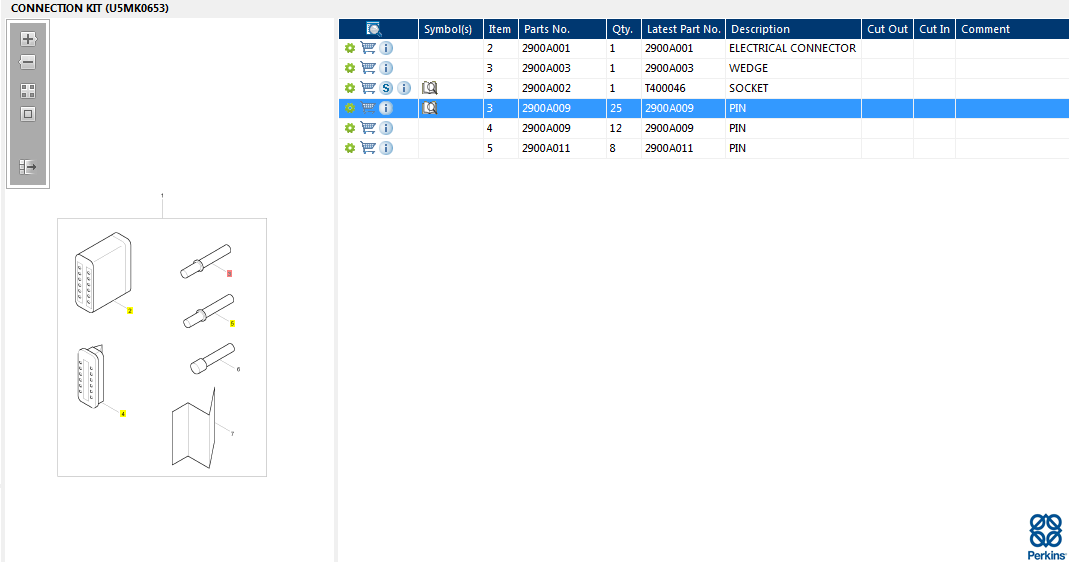Screen dimensions: 1069x562
Task: Add SOCKET to shopping cart
Action: (368, 88)
